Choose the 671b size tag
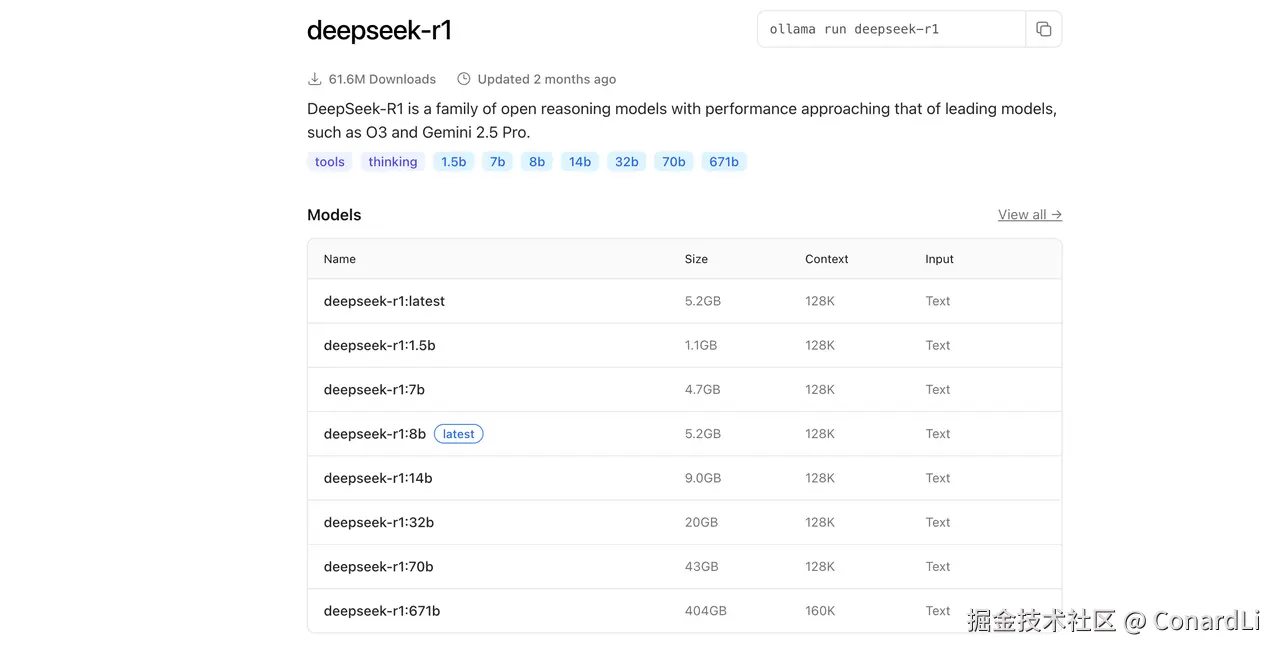This screenshot has height=654, width=1280. click(723, 162)
